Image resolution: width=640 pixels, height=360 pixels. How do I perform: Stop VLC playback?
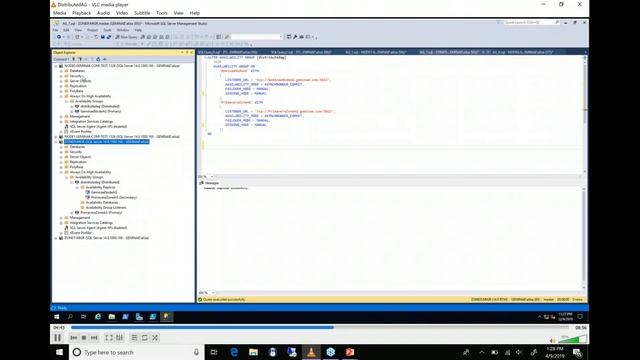pos(84,338)
